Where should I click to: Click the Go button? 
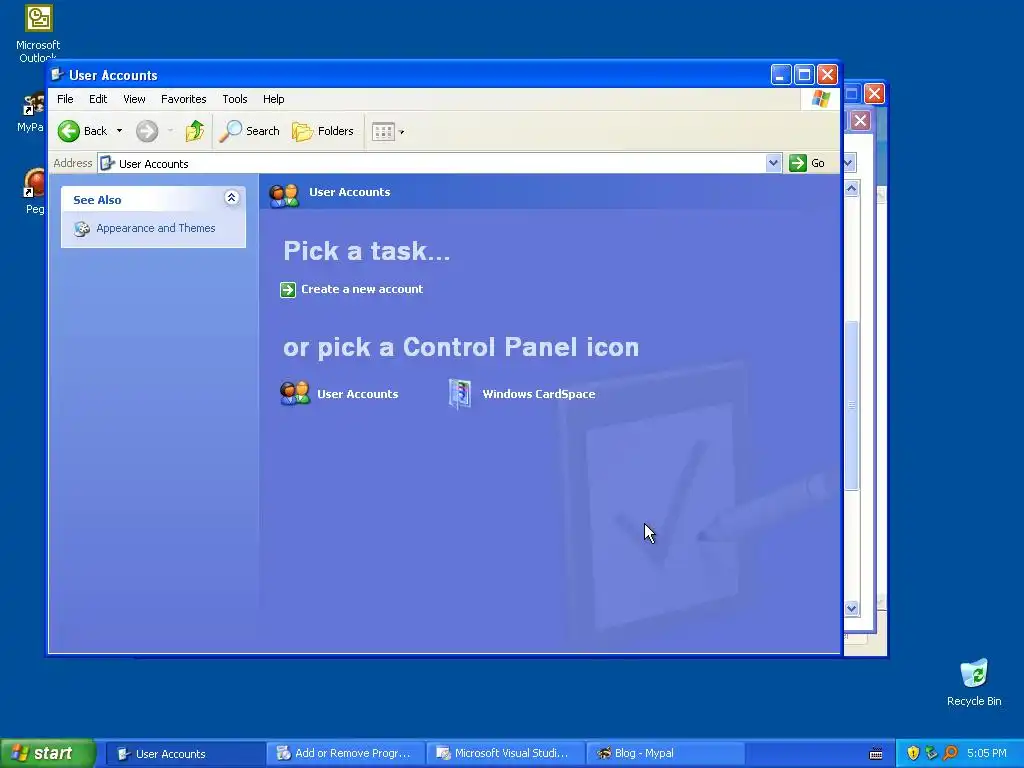(807, 163)
